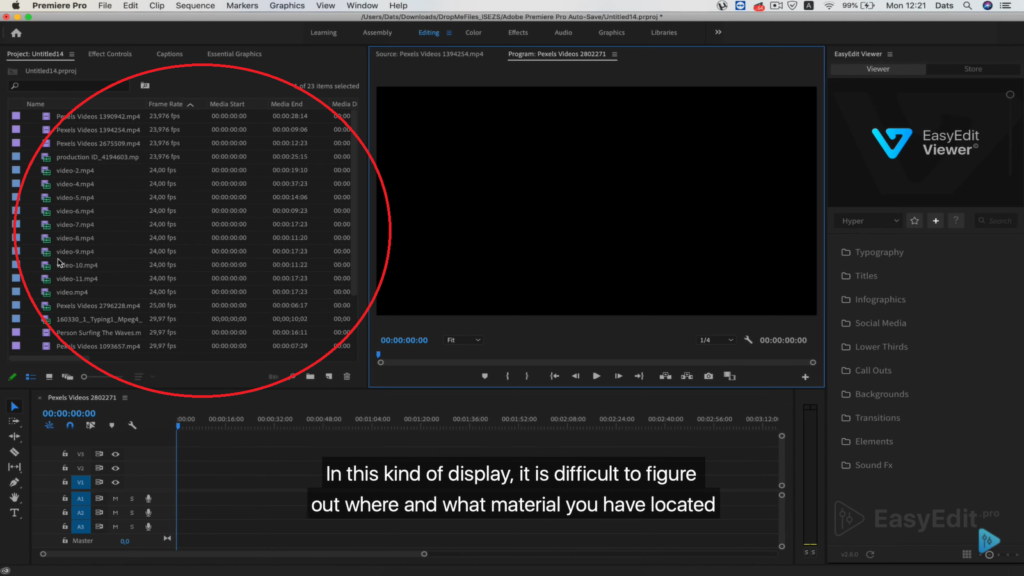
Task: Open the Hyper pack dropdown
Action: (869, 221)
